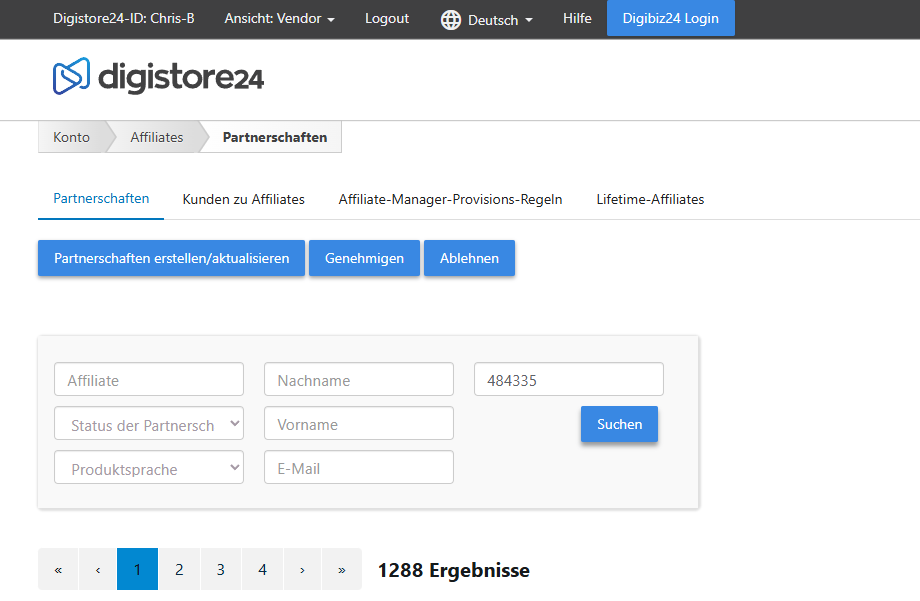Go to next page with › icon
The width and height of the screenshot is (920, 601).
click(302, 570)
